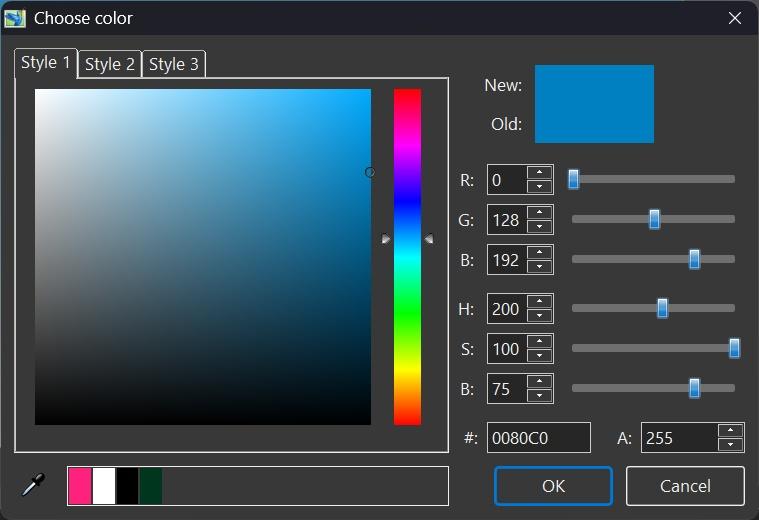Select the pink recent color swatch
This screenshot has height=520, width=759.
point(79,486)
